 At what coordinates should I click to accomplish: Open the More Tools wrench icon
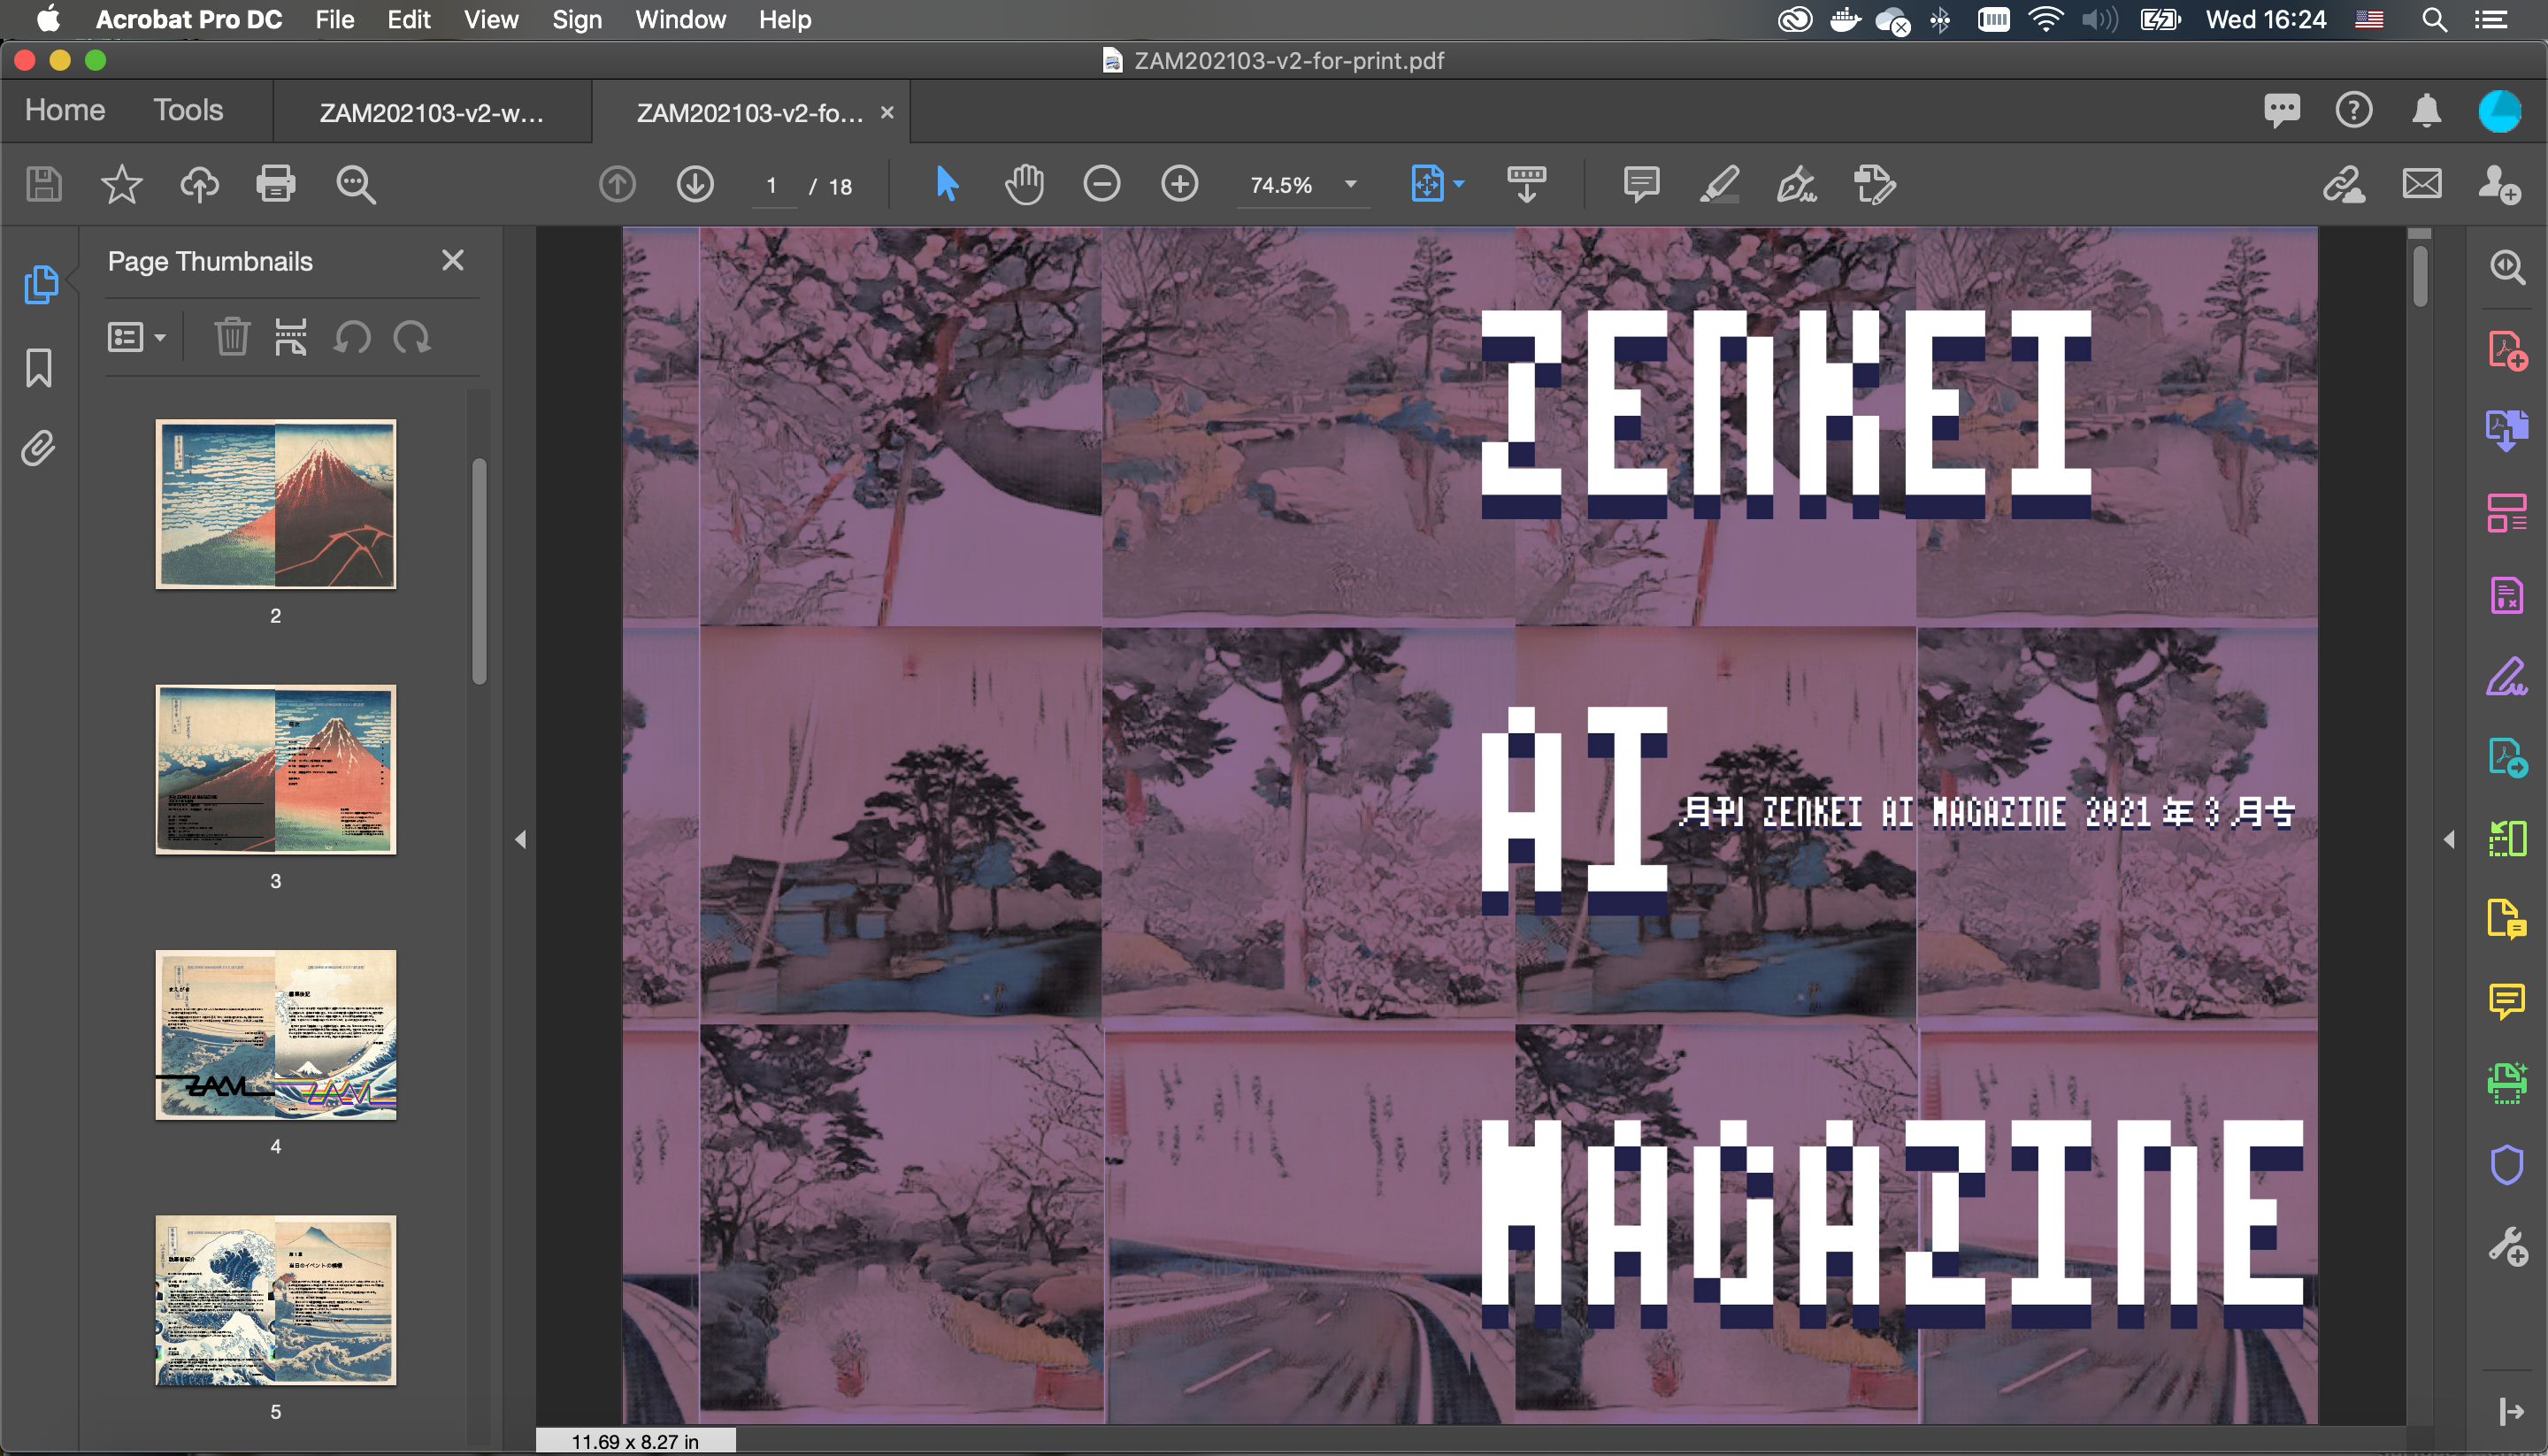pyautogui.click(x=2508, y=1247)
